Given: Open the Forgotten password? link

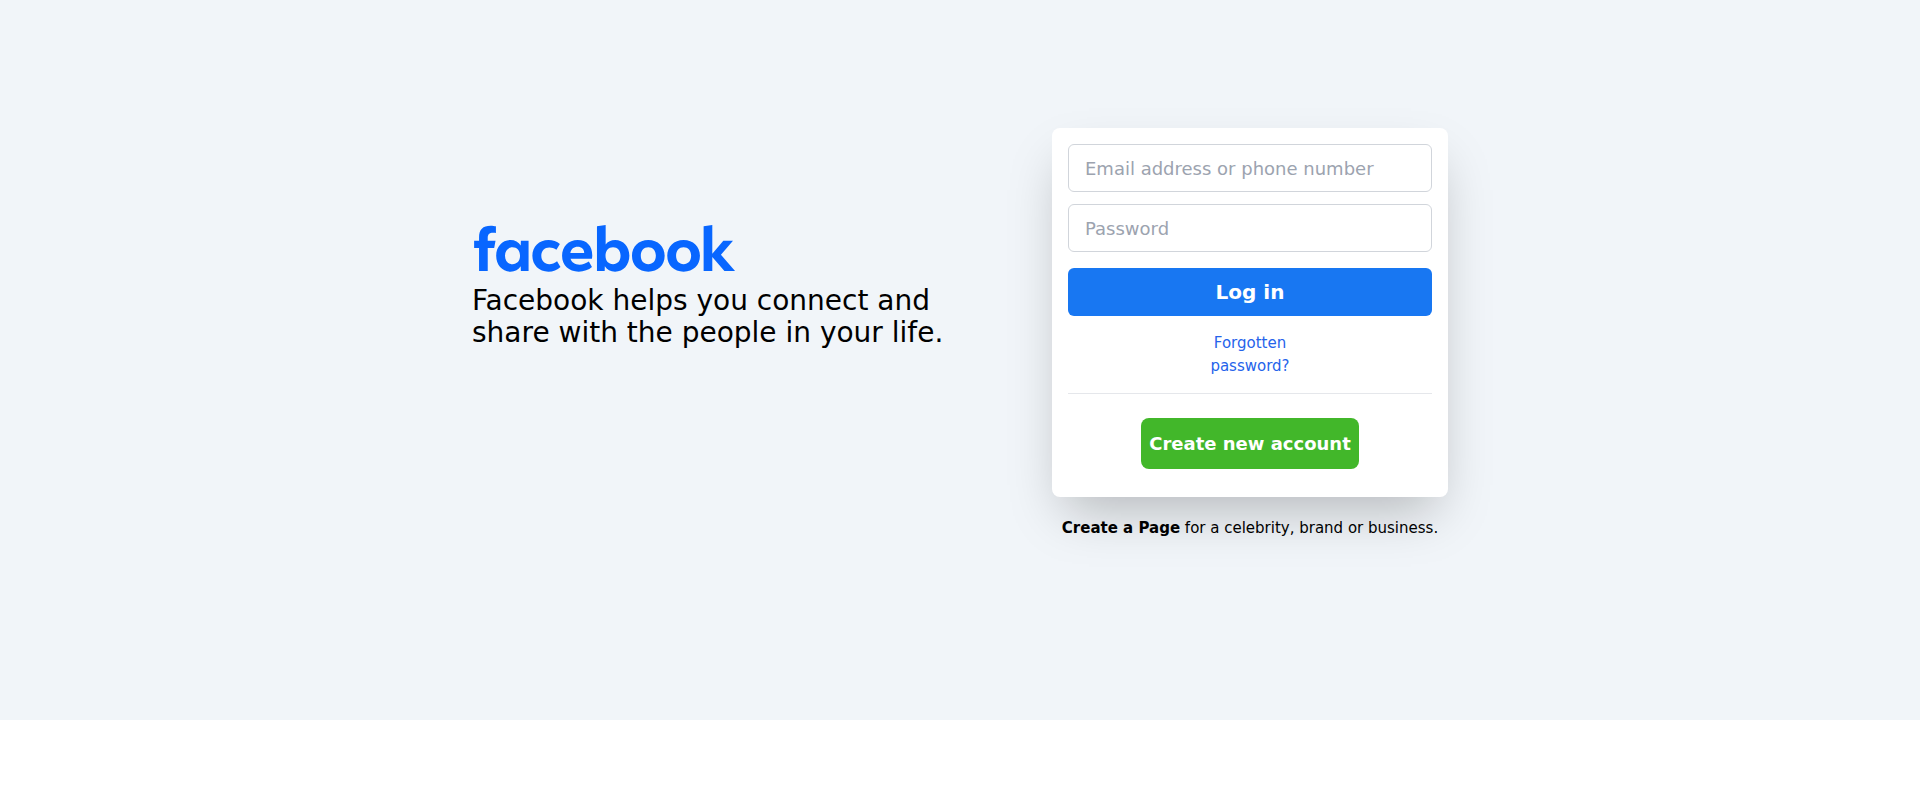Looking at the screenshot, I should coord(1249,354).
